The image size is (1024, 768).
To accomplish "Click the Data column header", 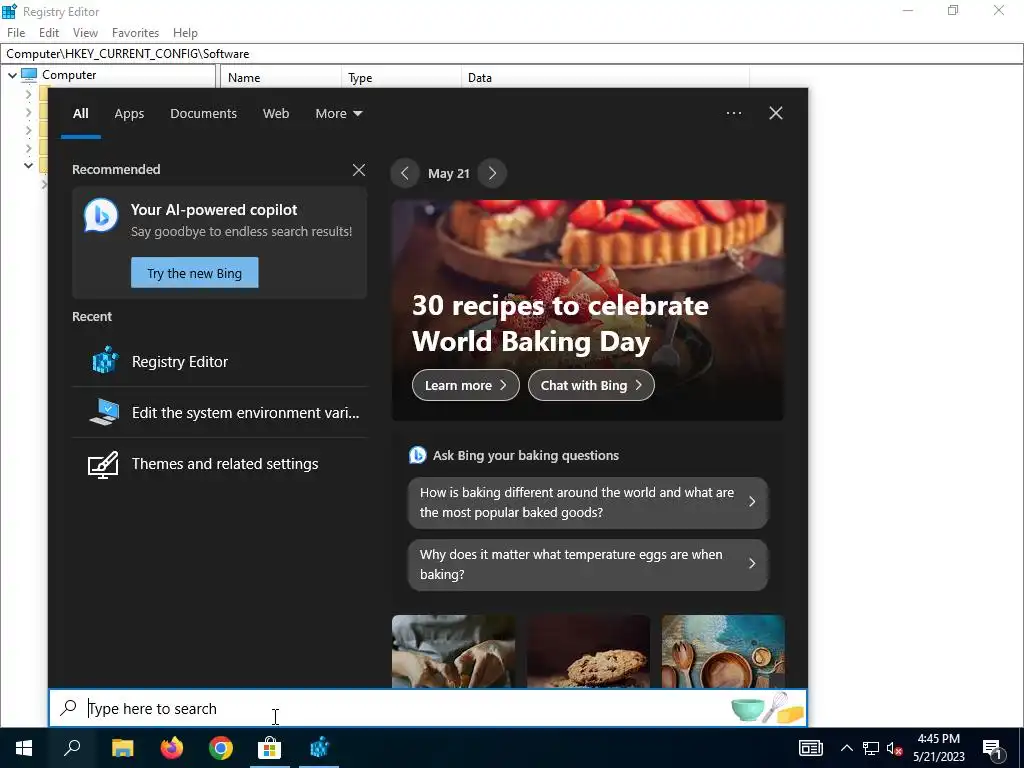I will (x=605, y=77).
